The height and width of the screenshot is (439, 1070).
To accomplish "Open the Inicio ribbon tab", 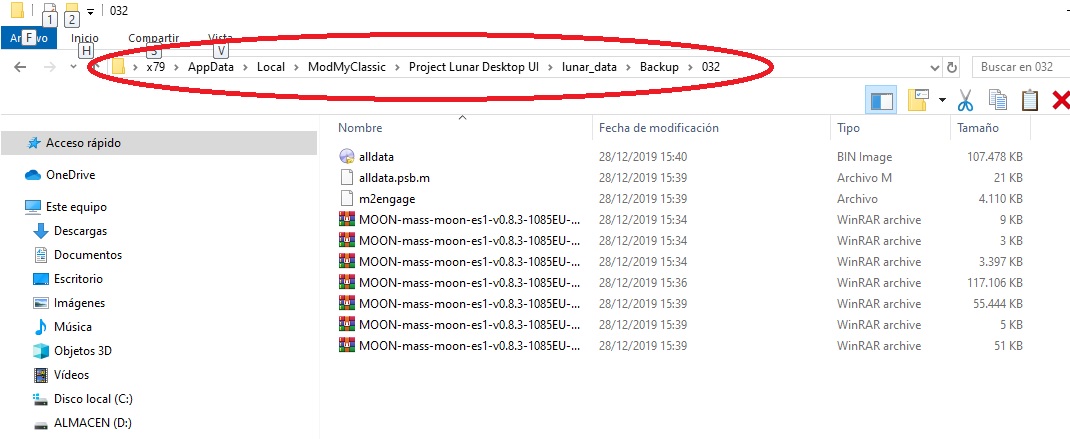I will pos(85,38).
